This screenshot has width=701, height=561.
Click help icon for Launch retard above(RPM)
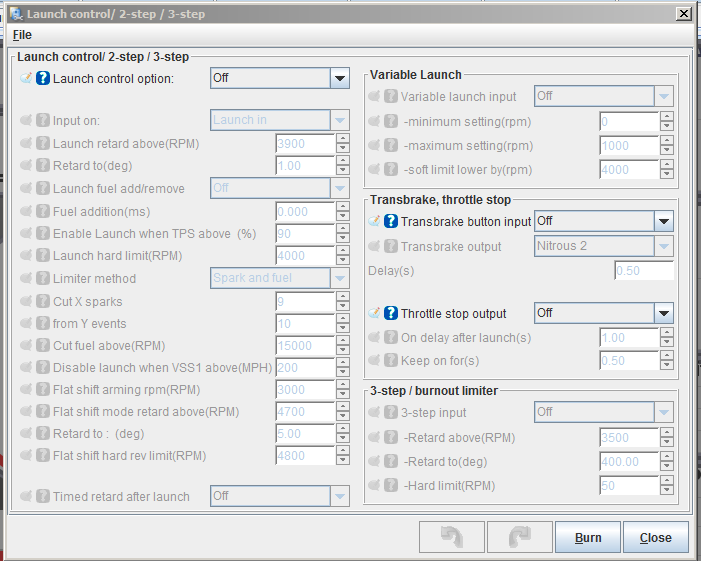[x=43, y=143]
